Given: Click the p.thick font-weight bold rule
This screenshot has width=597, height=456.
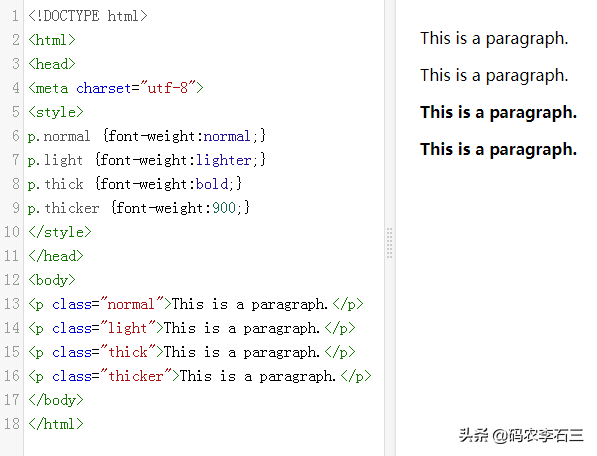Looking at the screenshot, I should [135, 184].
